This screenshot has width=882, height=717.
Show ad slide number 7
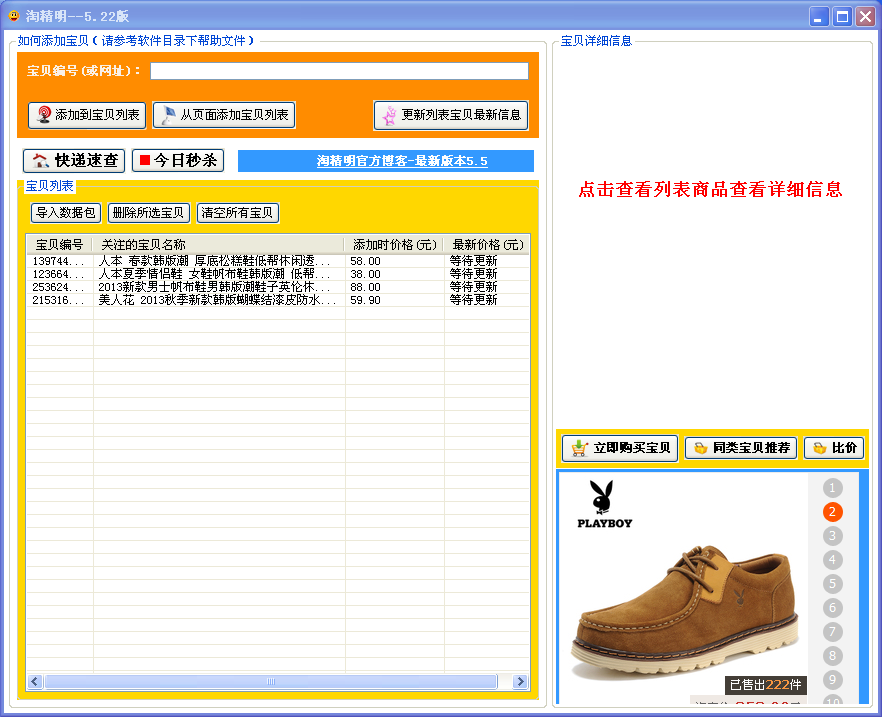[x=832, y=632]
